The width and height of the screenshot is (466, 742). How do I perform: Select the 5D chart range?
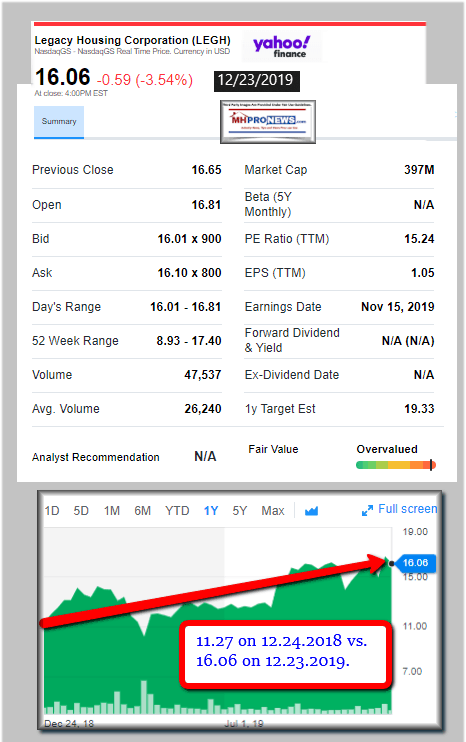coord(81,511)
